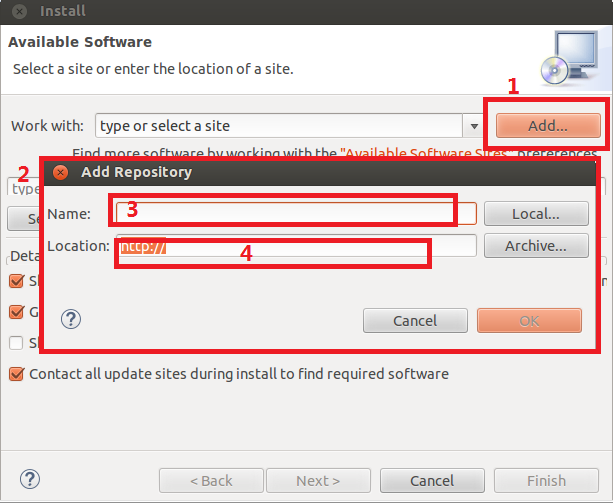Choose an archive file with Archive...
This screenshot has width=613, height=503.
(535, 245)
